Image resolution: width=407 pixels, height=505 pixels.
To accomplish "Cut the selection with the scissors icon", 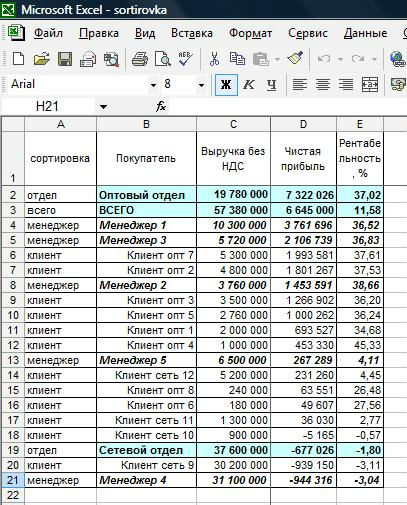I will pyautogui.click(x=214, y=59).
